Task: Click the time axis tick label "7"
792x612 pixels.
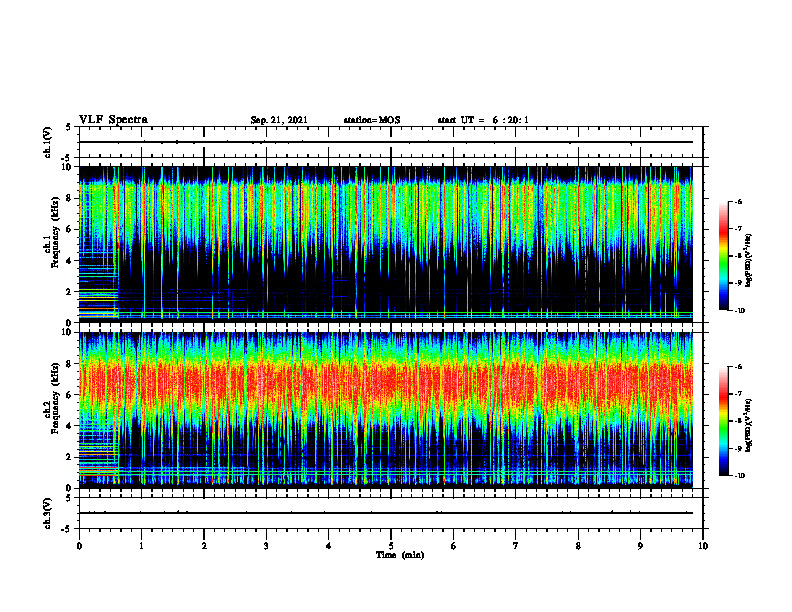Action: [516, 546]
